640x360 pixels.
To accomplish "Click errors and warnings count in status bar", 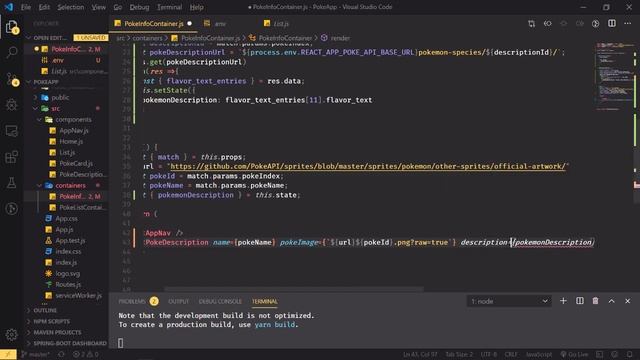I will click(86, 354).
